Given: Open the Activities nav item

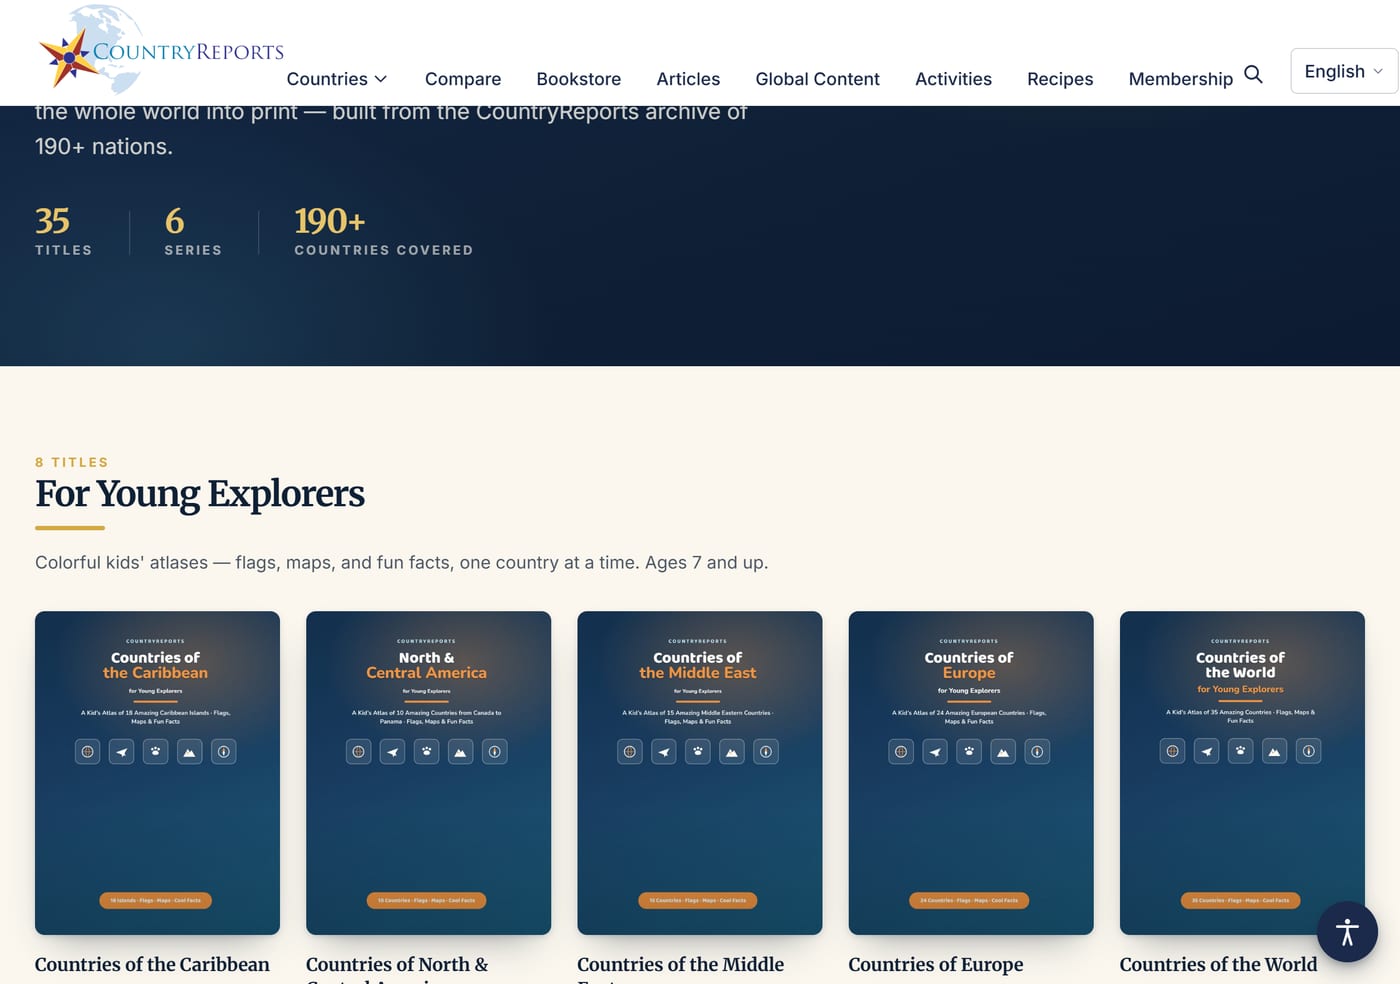Looking at the screenshot, I should click(953, 79).
